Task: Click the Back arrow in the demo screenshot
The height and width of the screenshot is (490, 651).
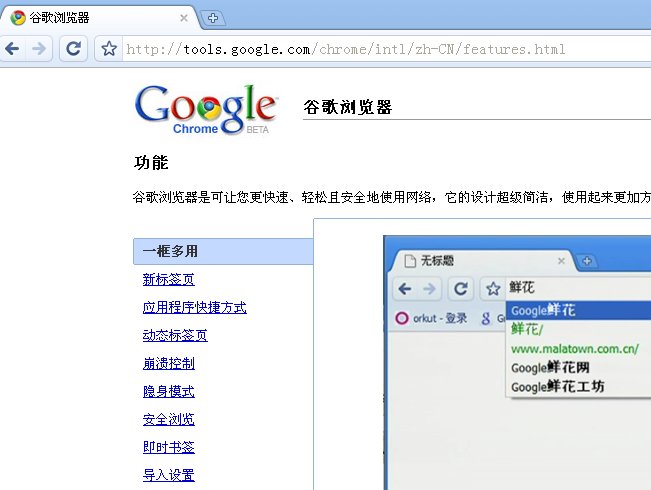Action: click(405, 288)
